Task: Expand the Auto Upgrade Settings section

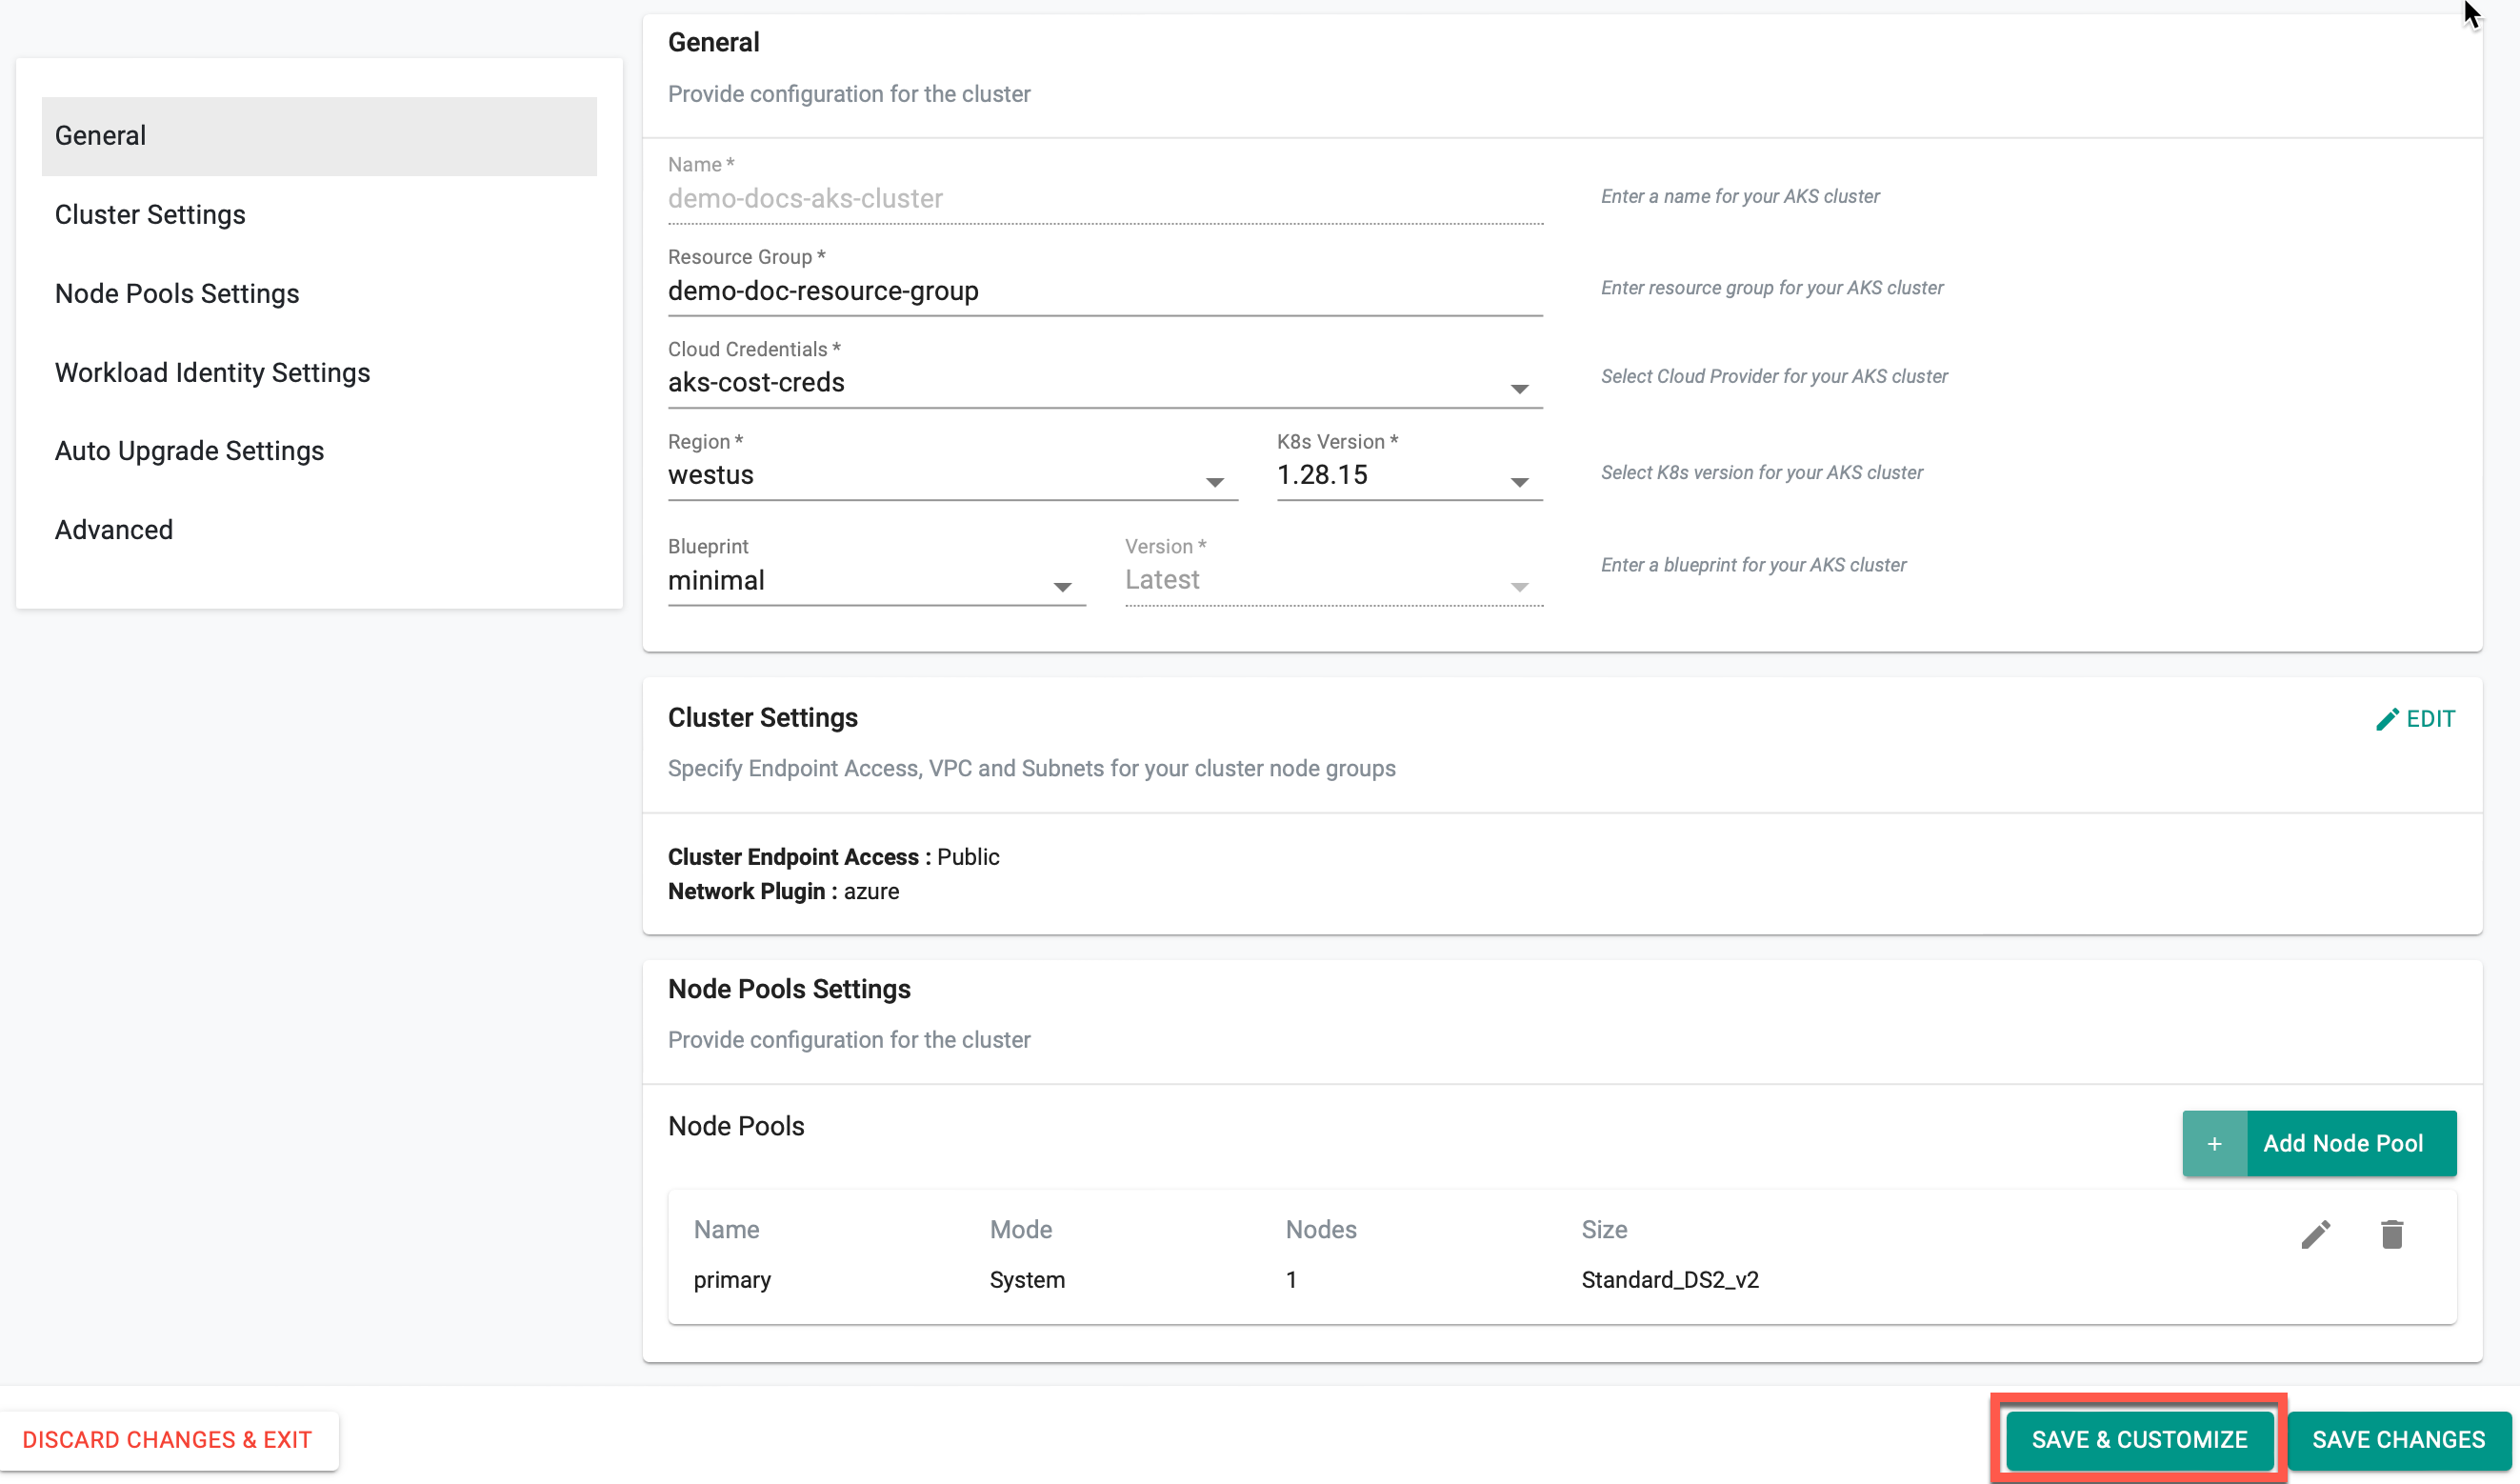Action: click(190, 451)
